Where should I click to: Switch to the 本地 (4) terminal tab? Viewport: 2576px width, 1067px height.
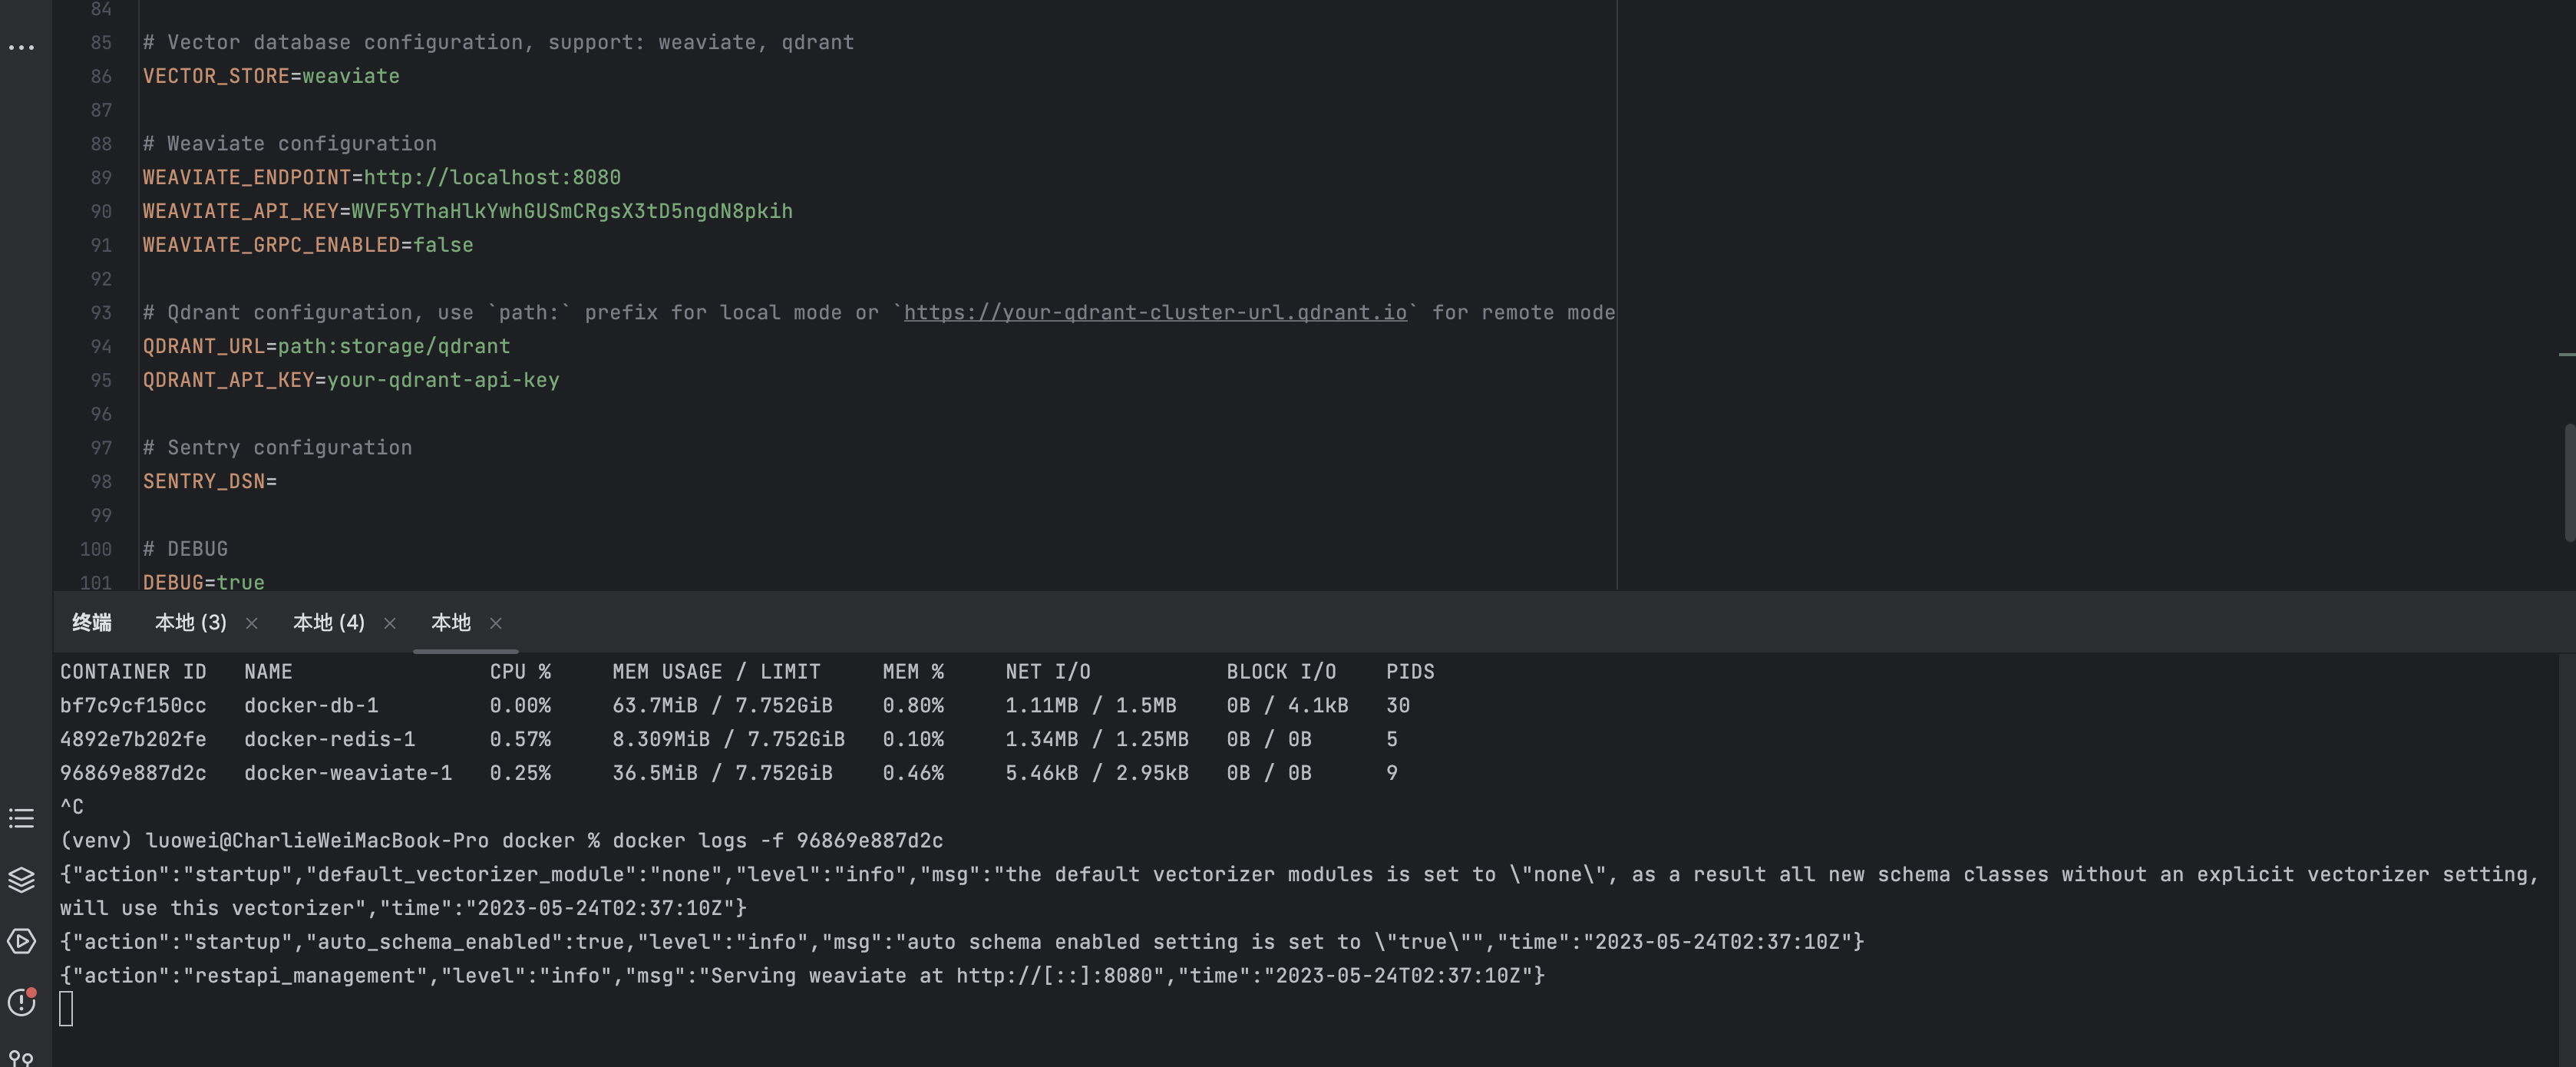tap(328, 622)
